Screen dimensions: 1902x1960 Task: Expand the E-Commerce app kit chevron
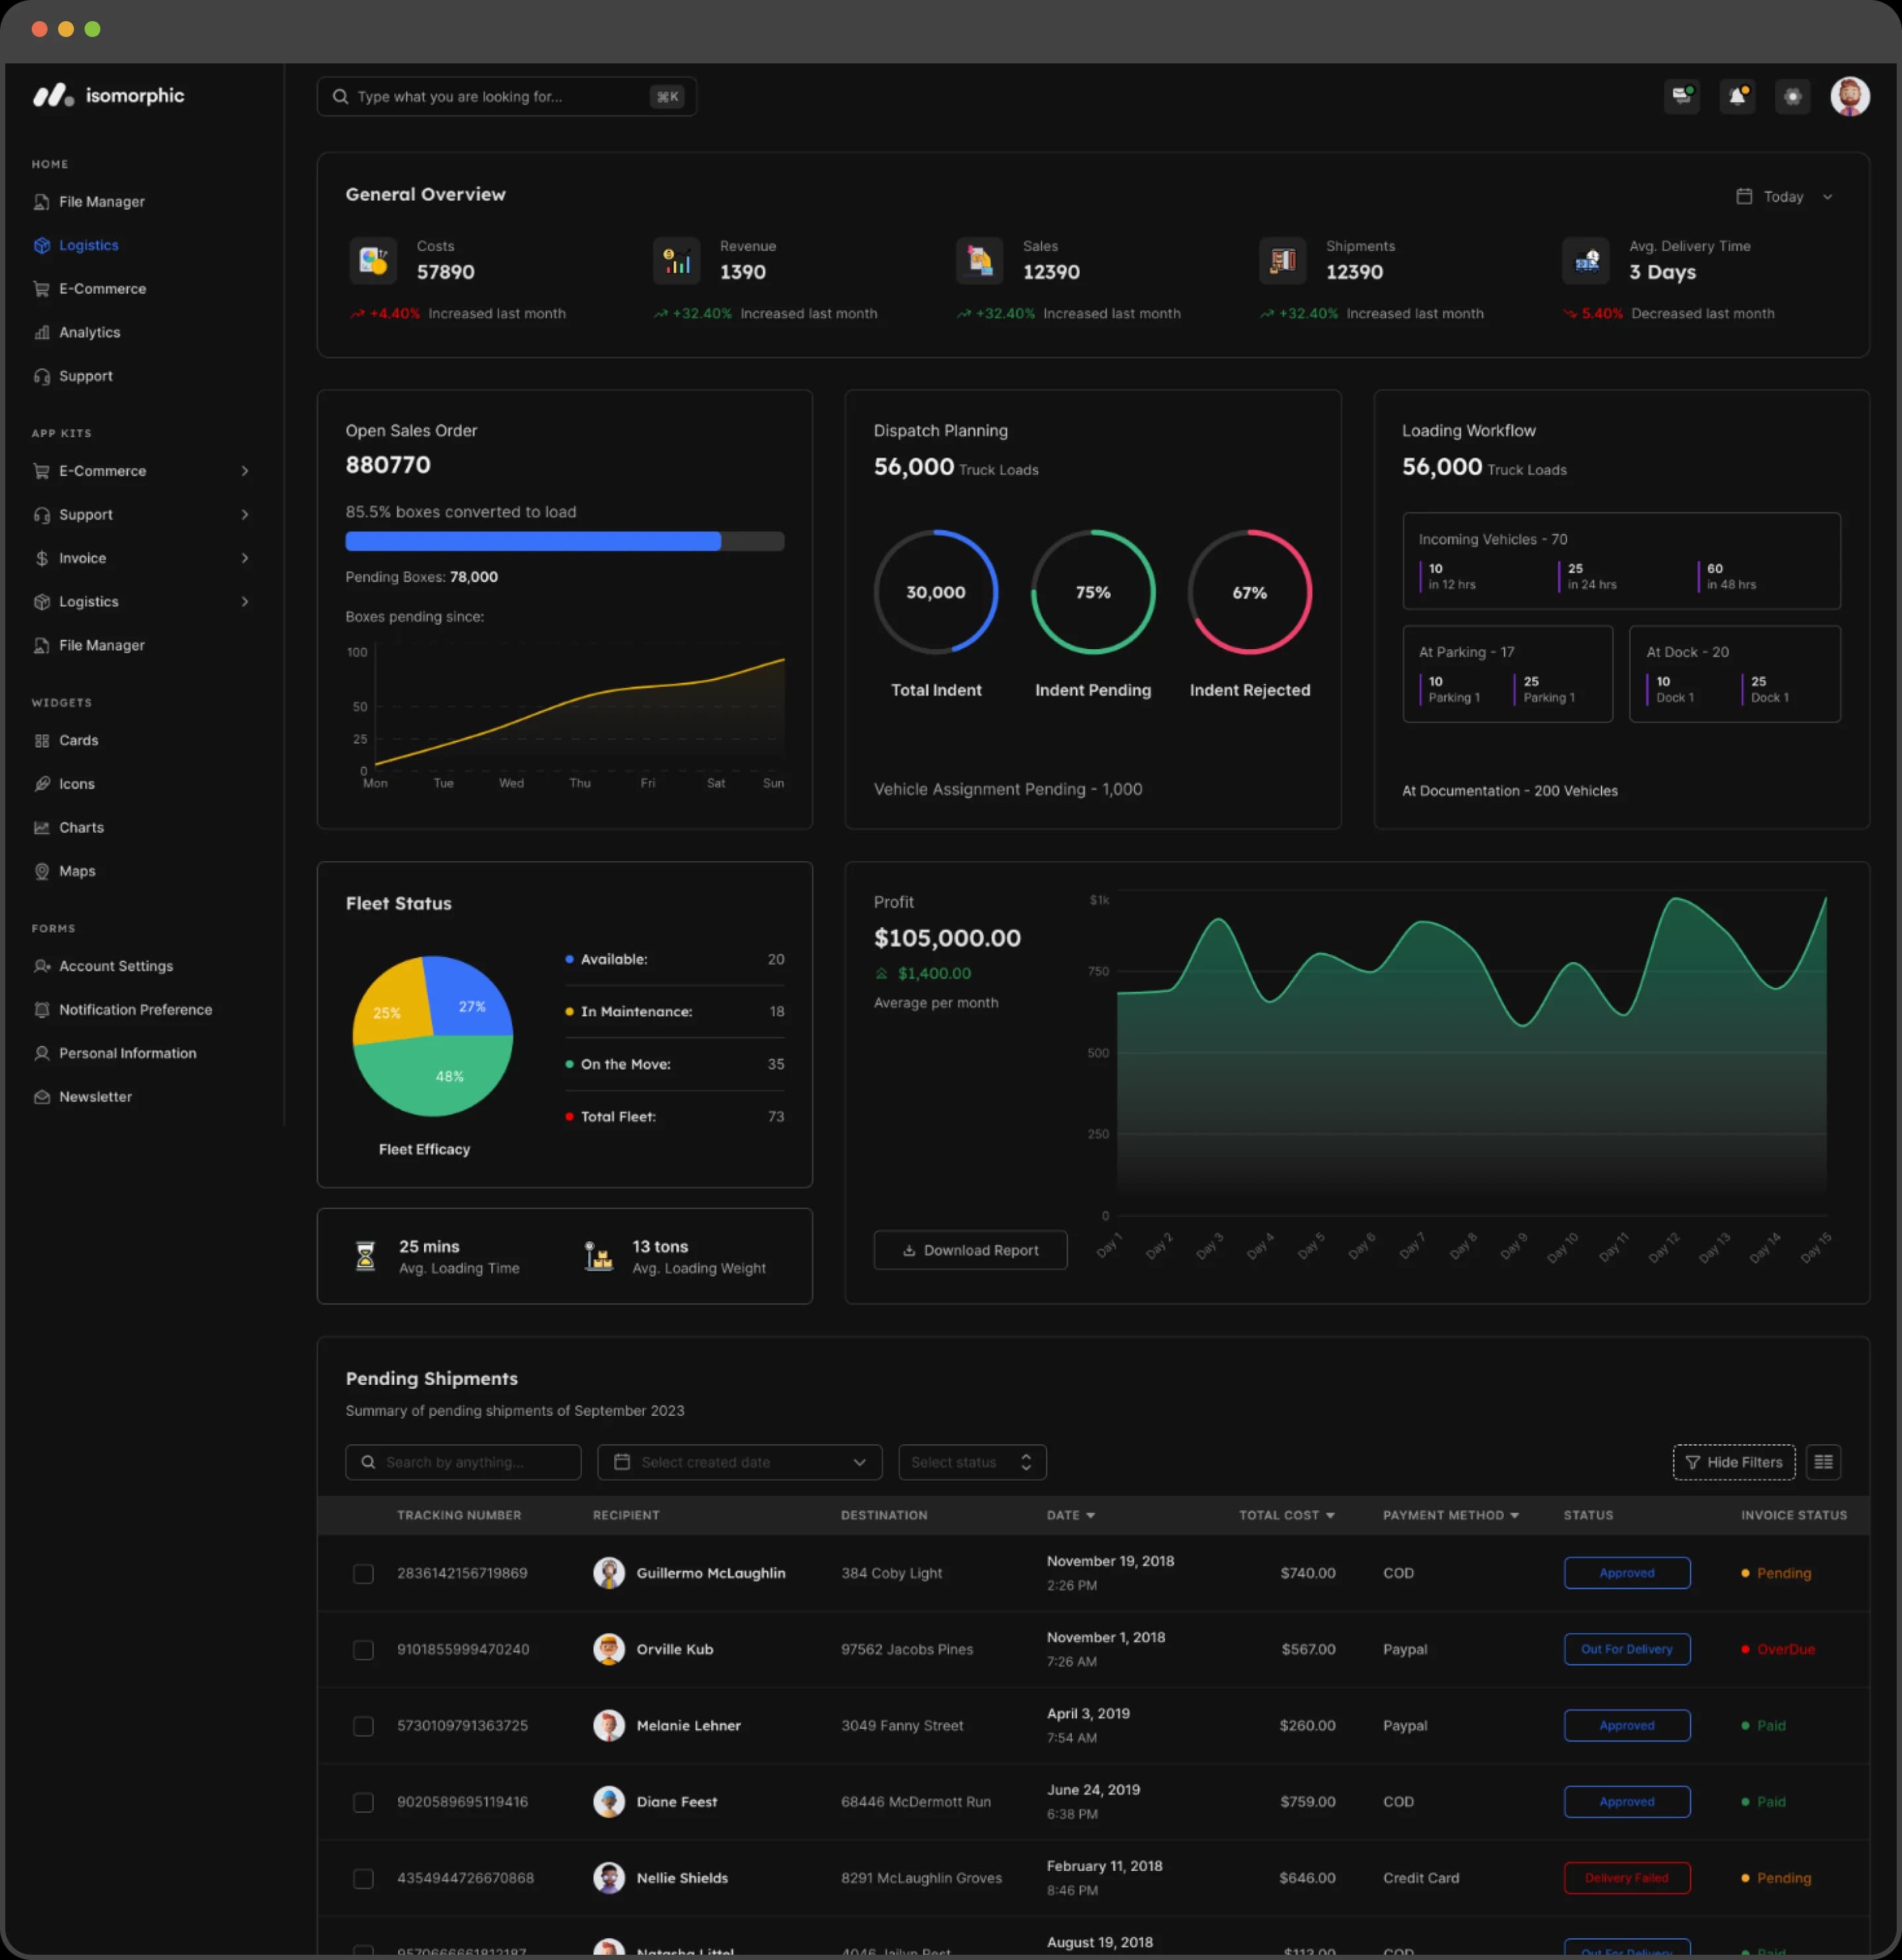[244, 471]
